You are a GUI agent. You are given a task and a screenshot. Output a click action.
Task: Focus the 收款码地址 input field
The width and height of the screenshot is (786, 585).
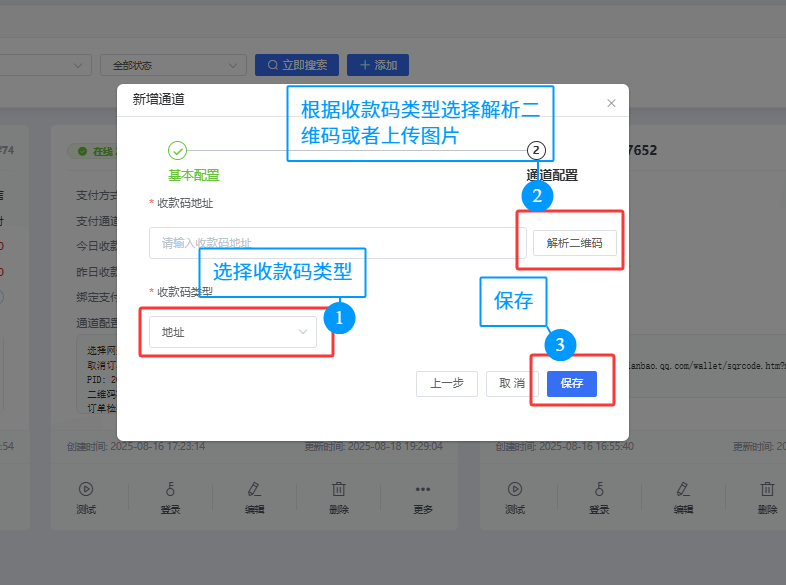pyautogui.click(x=330, y=243)
